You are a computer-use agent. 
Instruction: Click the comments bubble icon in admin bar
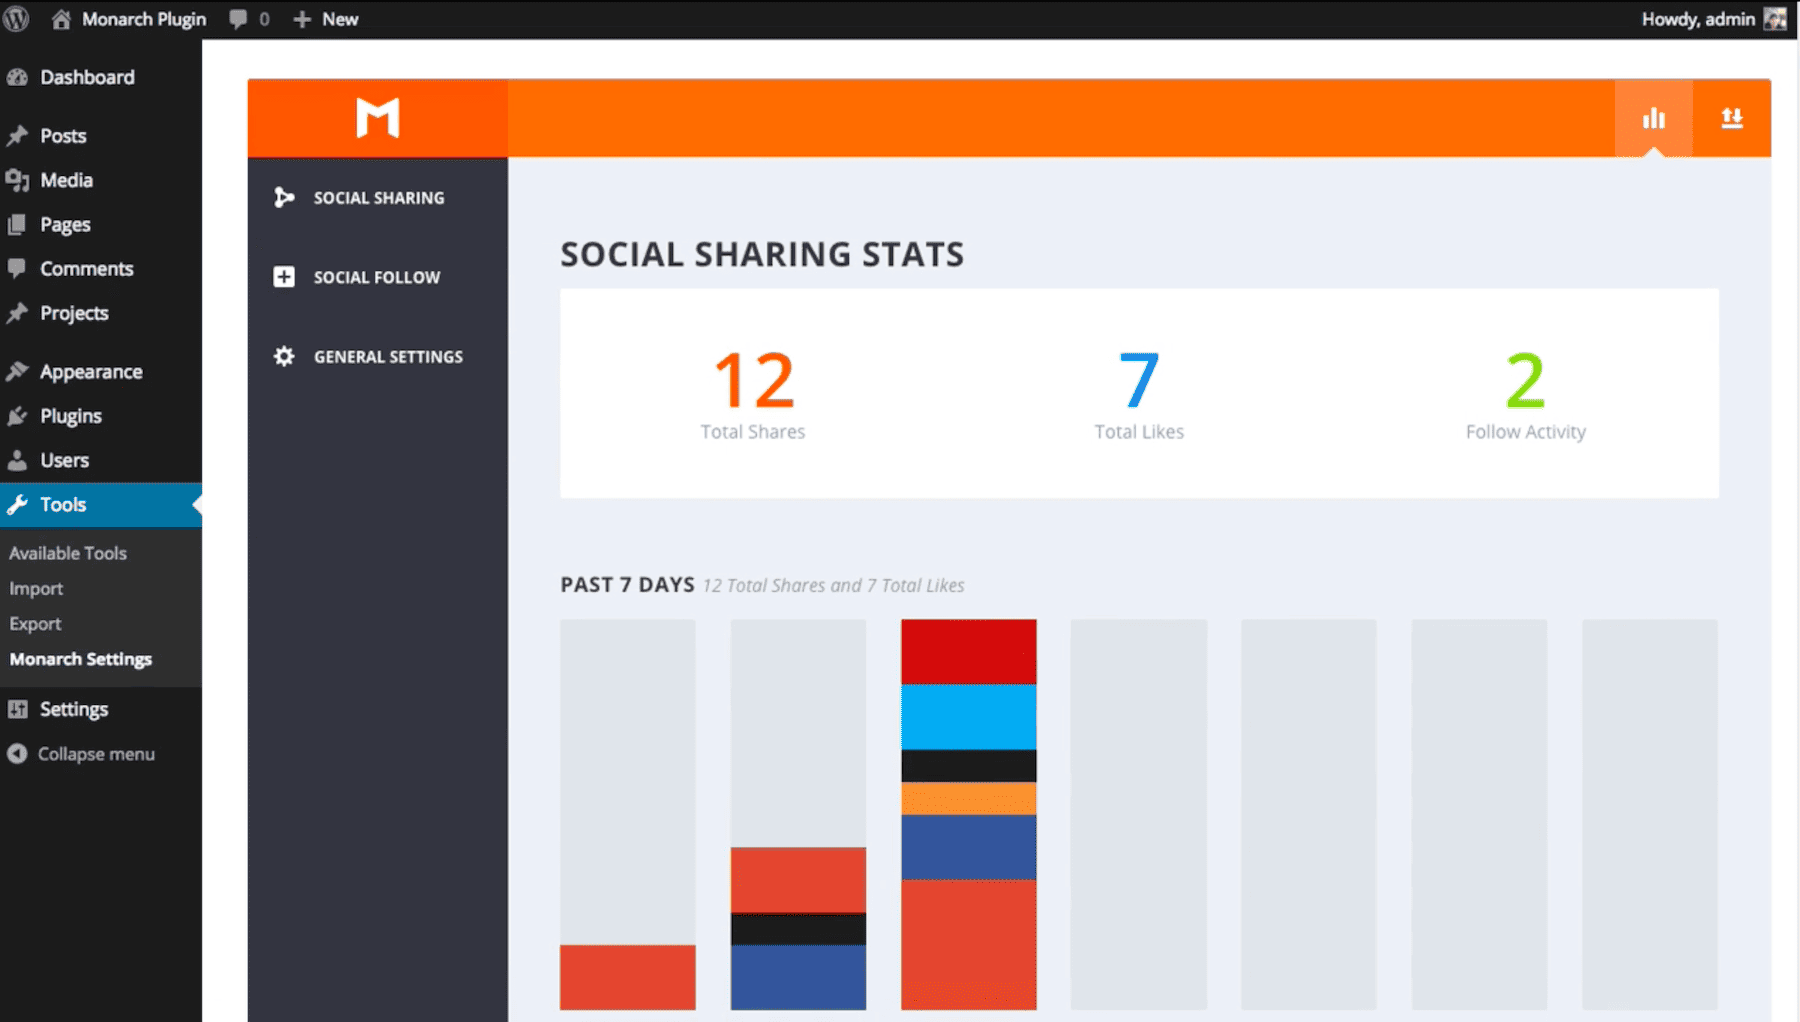pyautogui.click(x=238, y=18)
